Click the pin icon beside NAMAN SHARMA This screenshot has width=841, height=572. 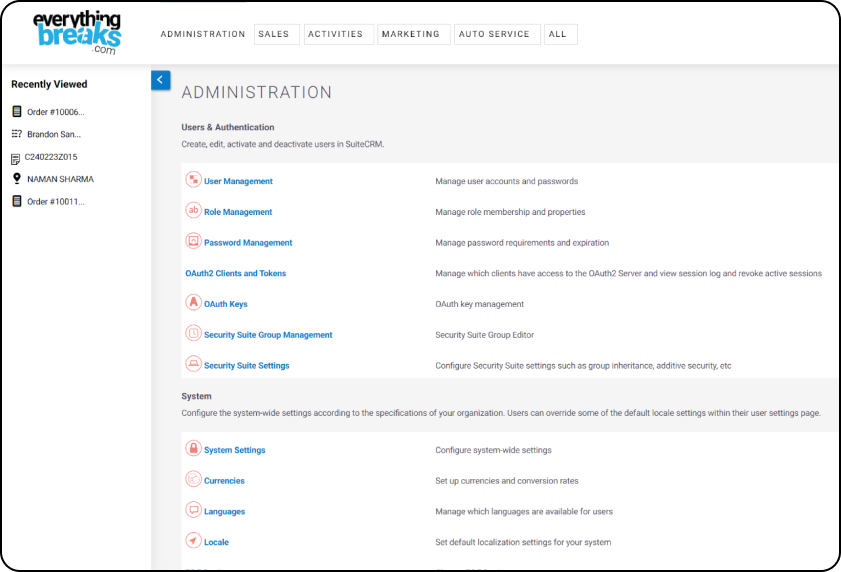pos(17,179)
